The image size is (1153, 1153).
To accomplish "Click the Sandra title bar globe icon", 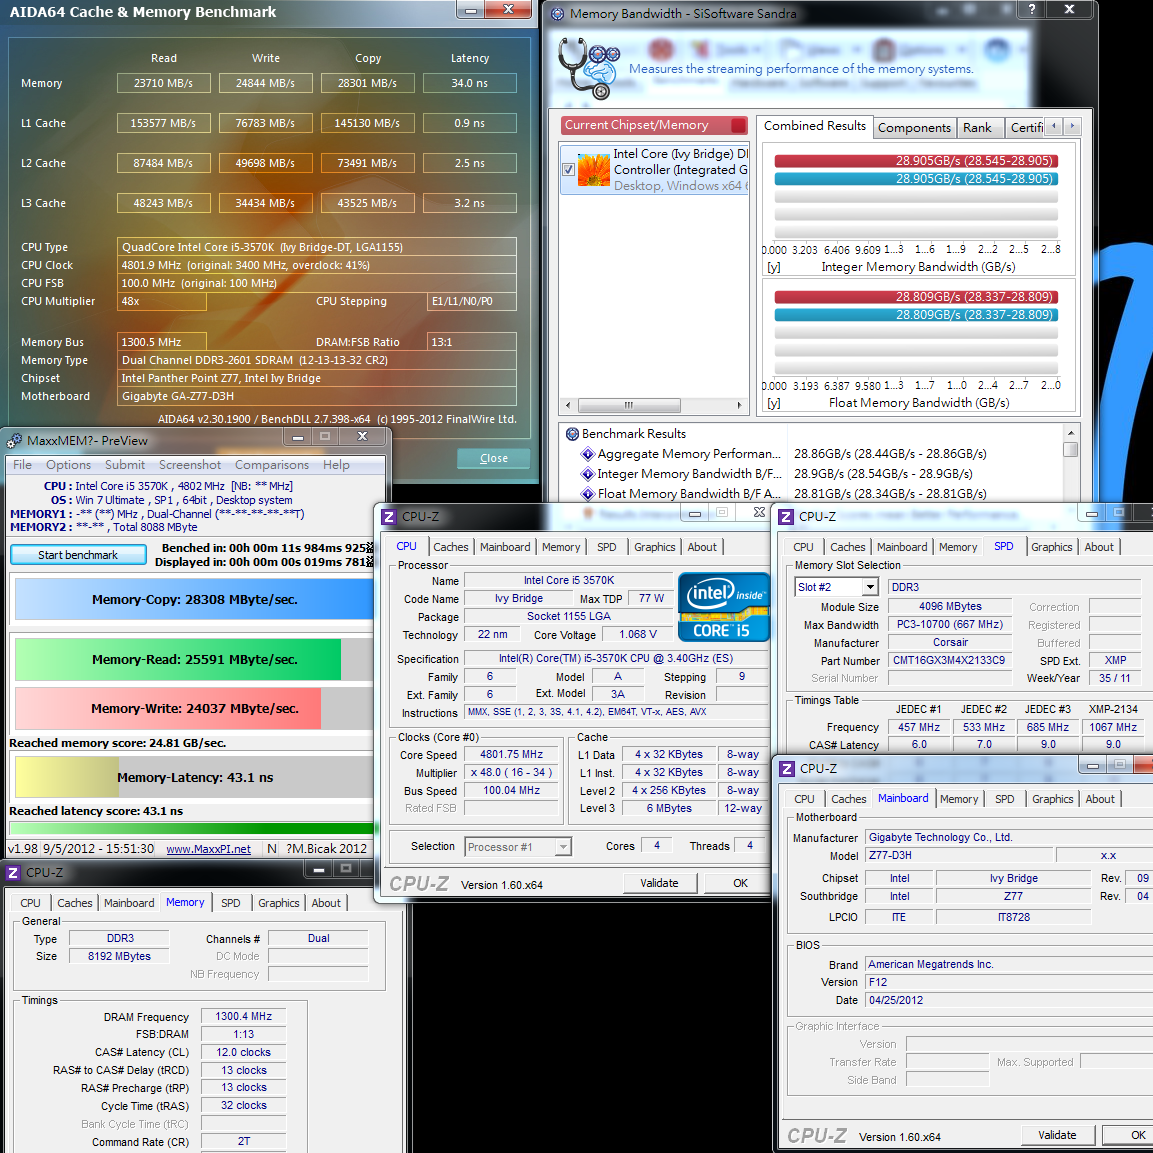I will coord(557,13).
